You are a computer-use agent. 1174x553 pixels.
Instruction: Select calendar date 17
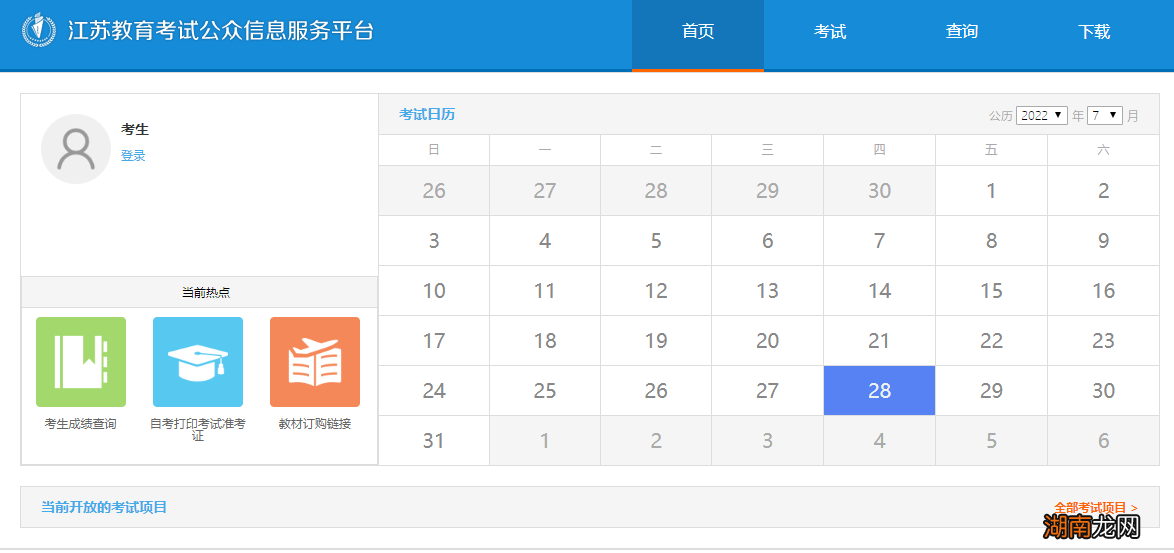[434, 340]
